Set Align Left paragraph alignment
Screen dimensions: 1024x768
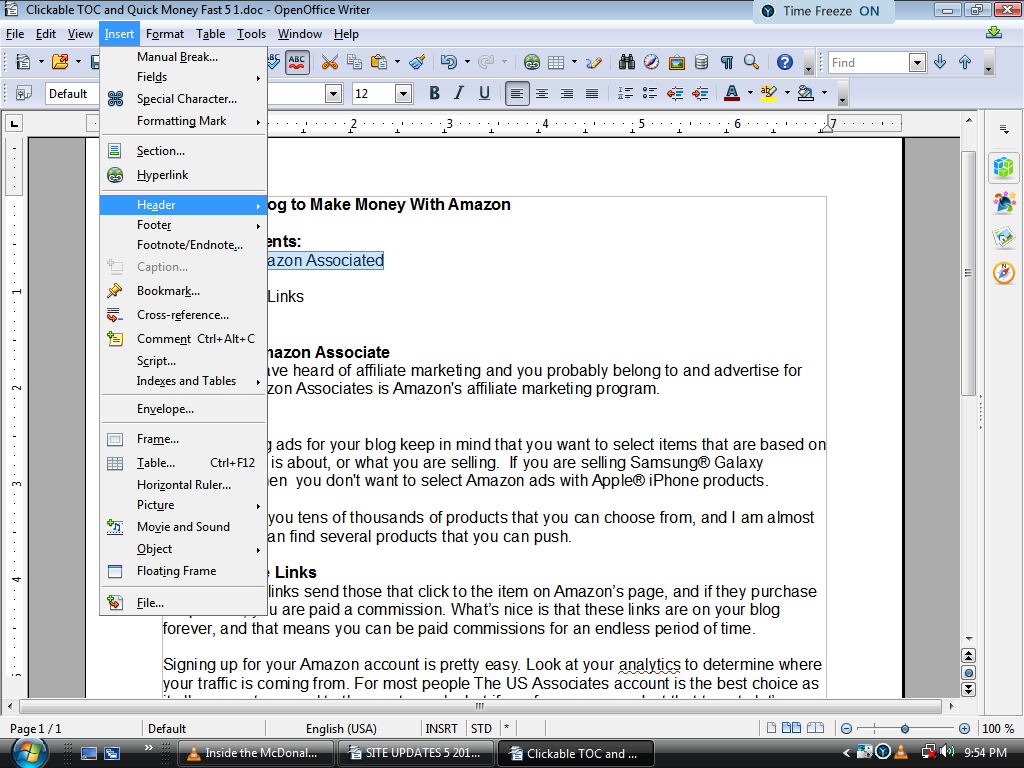517,93
